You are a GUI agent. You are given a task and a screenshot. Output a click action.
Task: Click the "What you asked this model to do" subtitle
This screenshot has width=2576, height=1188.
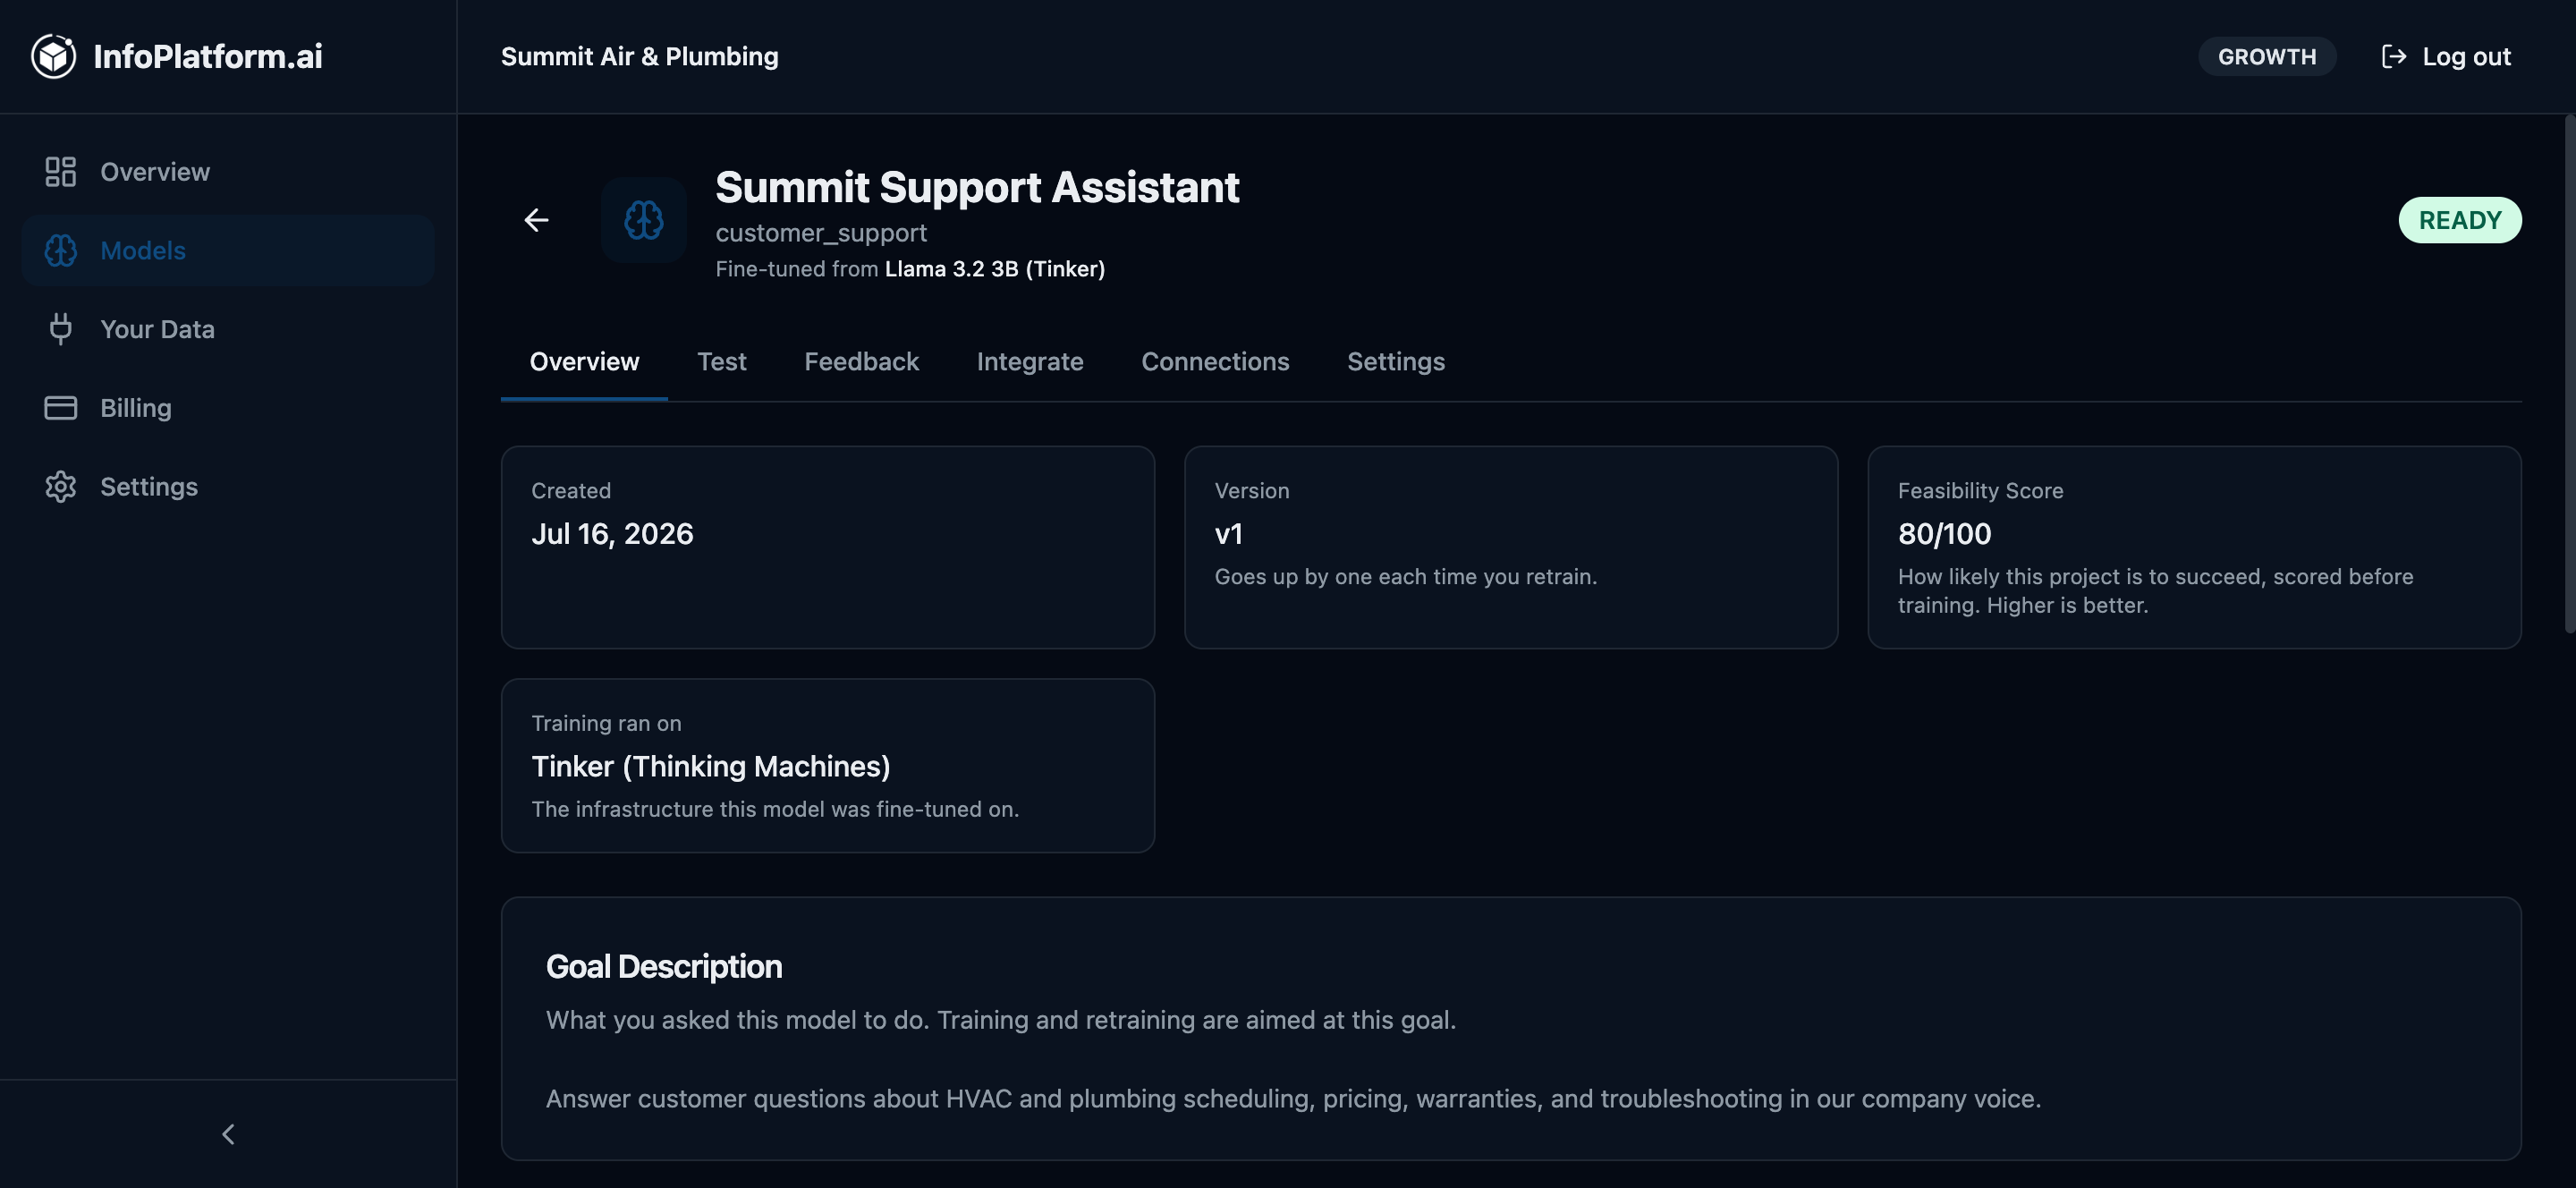click(x=1001, y=1020)
